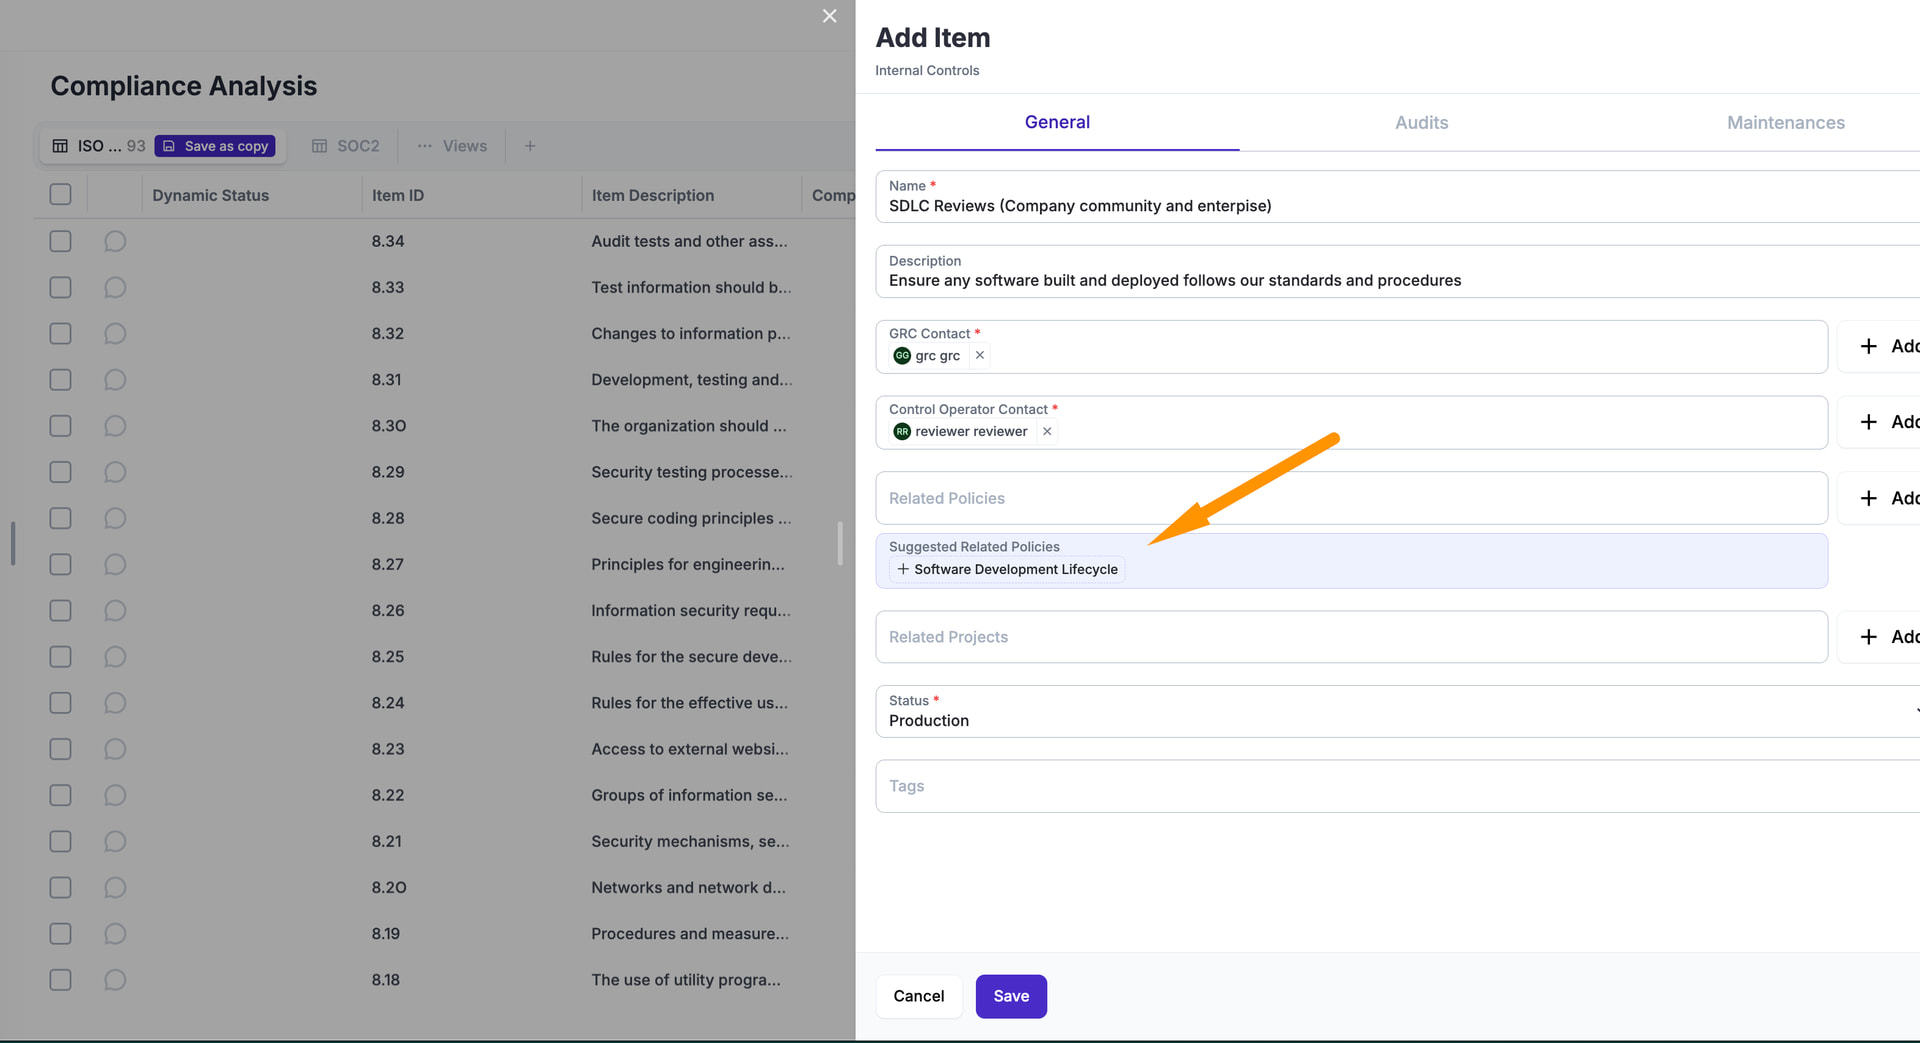This screenshot has height=1043, width=1920.
Task: Close the Add Item panel with X
Action: click(x=829, y=16)
